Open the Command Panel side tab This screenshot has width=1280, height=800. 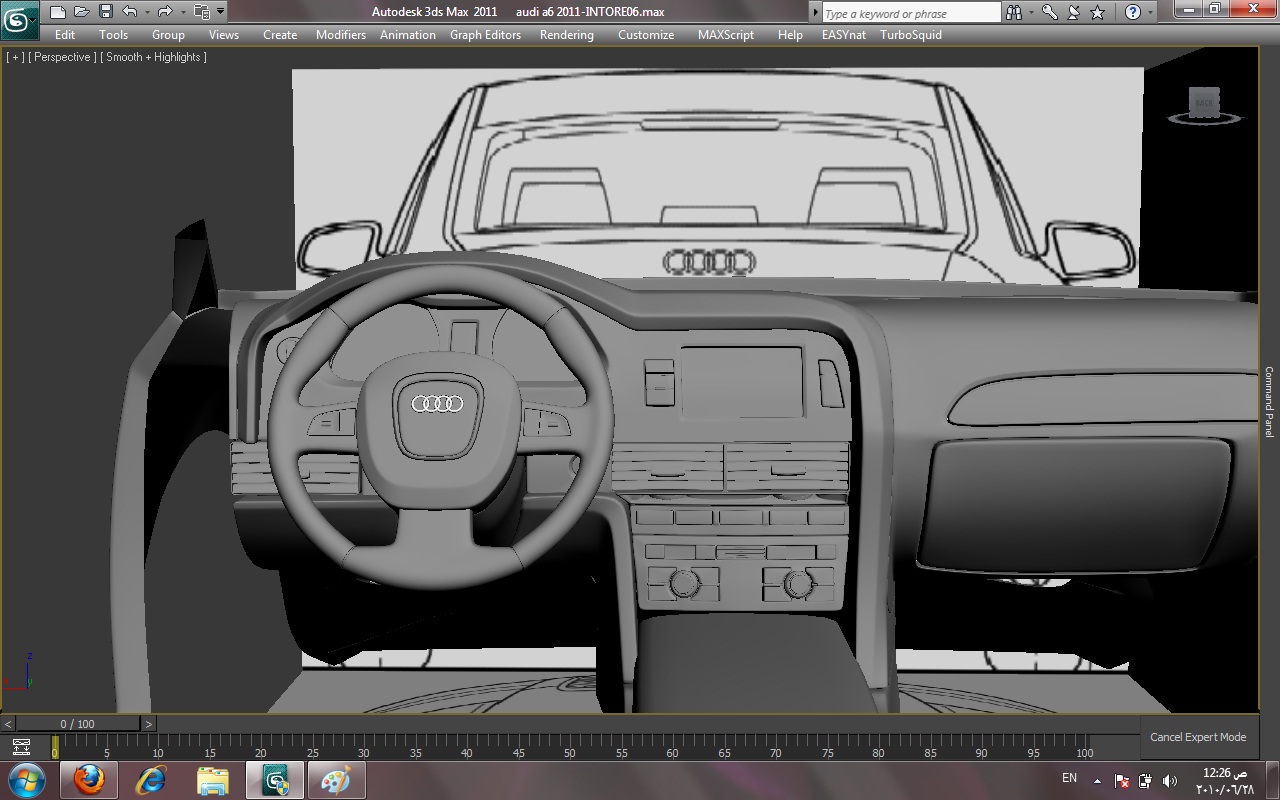[1270, 400]
